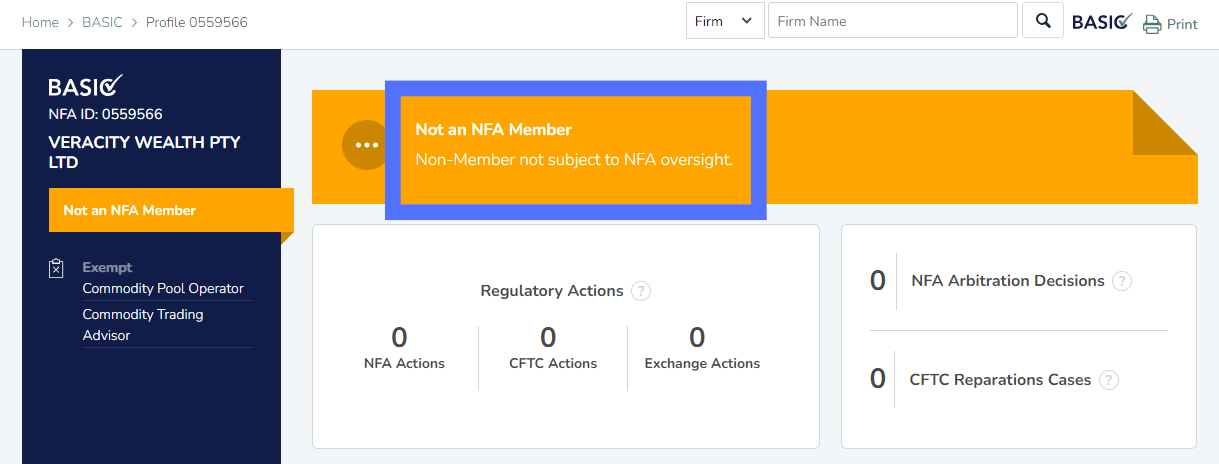Open NFA Arbitration Decisions help icon
Screen dimensions: 1219x464
pos(1122,281)
